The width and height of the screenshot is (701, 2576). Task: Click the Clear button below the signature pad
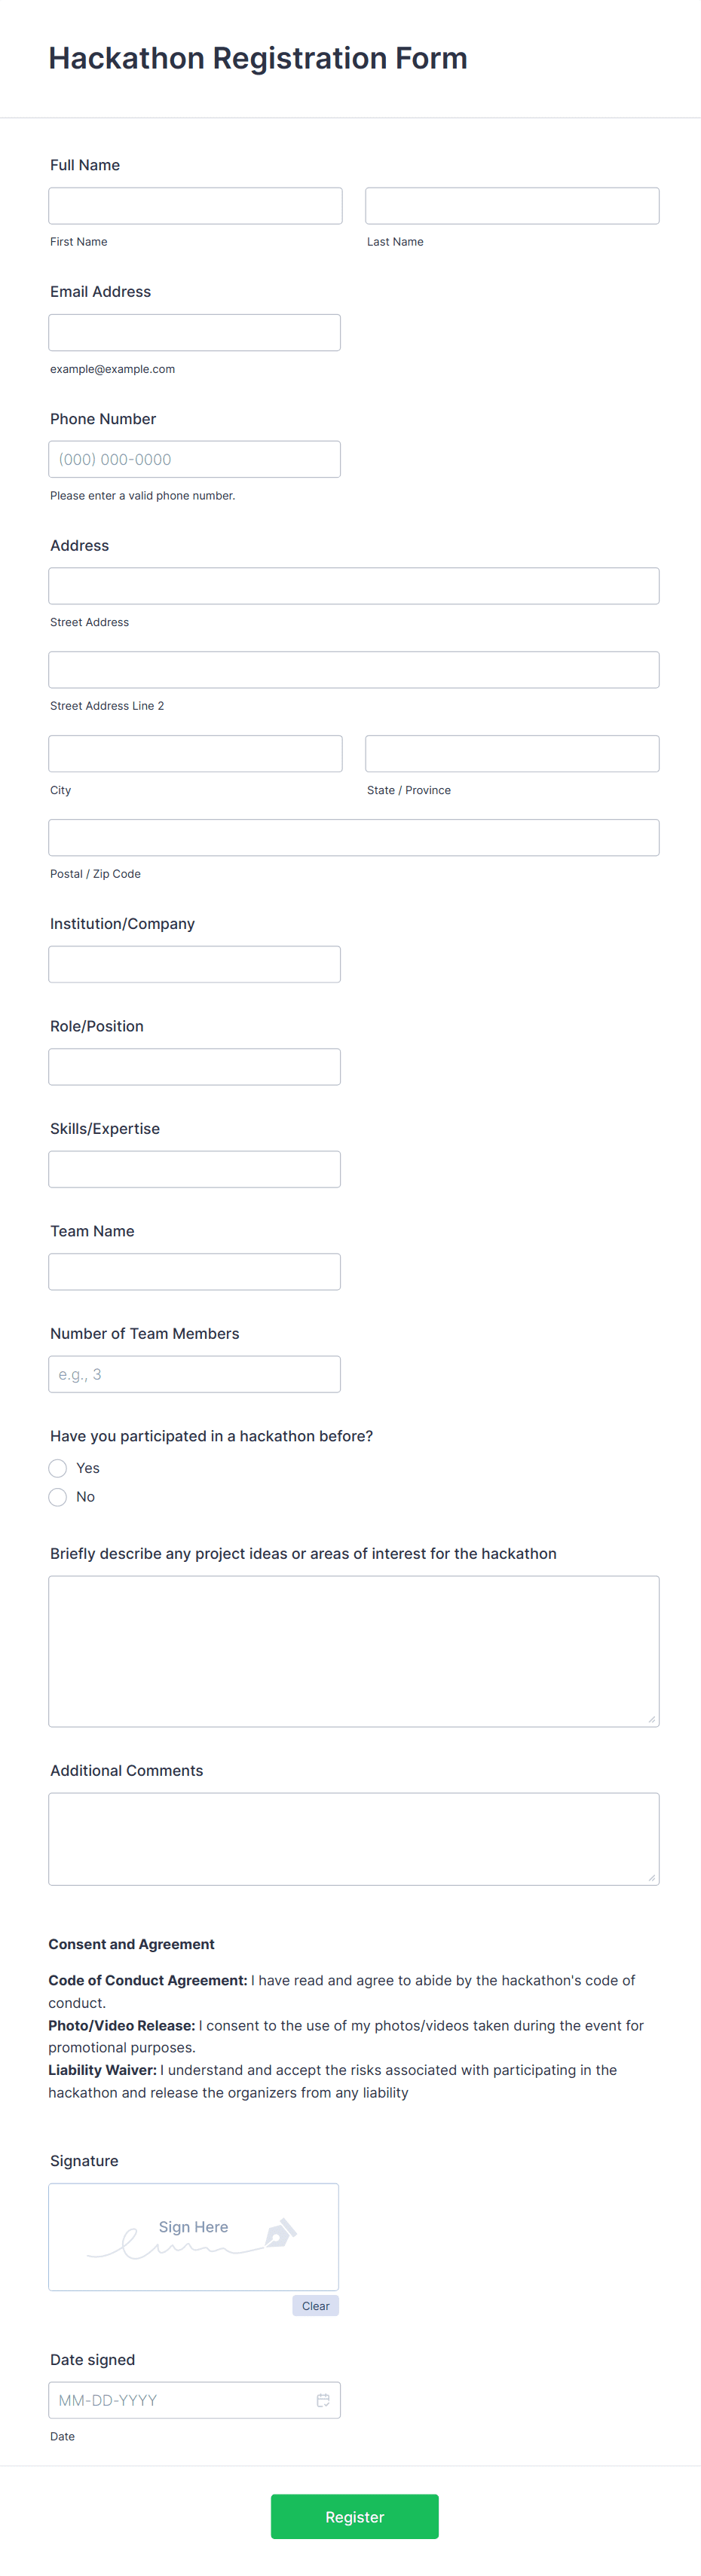tap(315, 2305)
